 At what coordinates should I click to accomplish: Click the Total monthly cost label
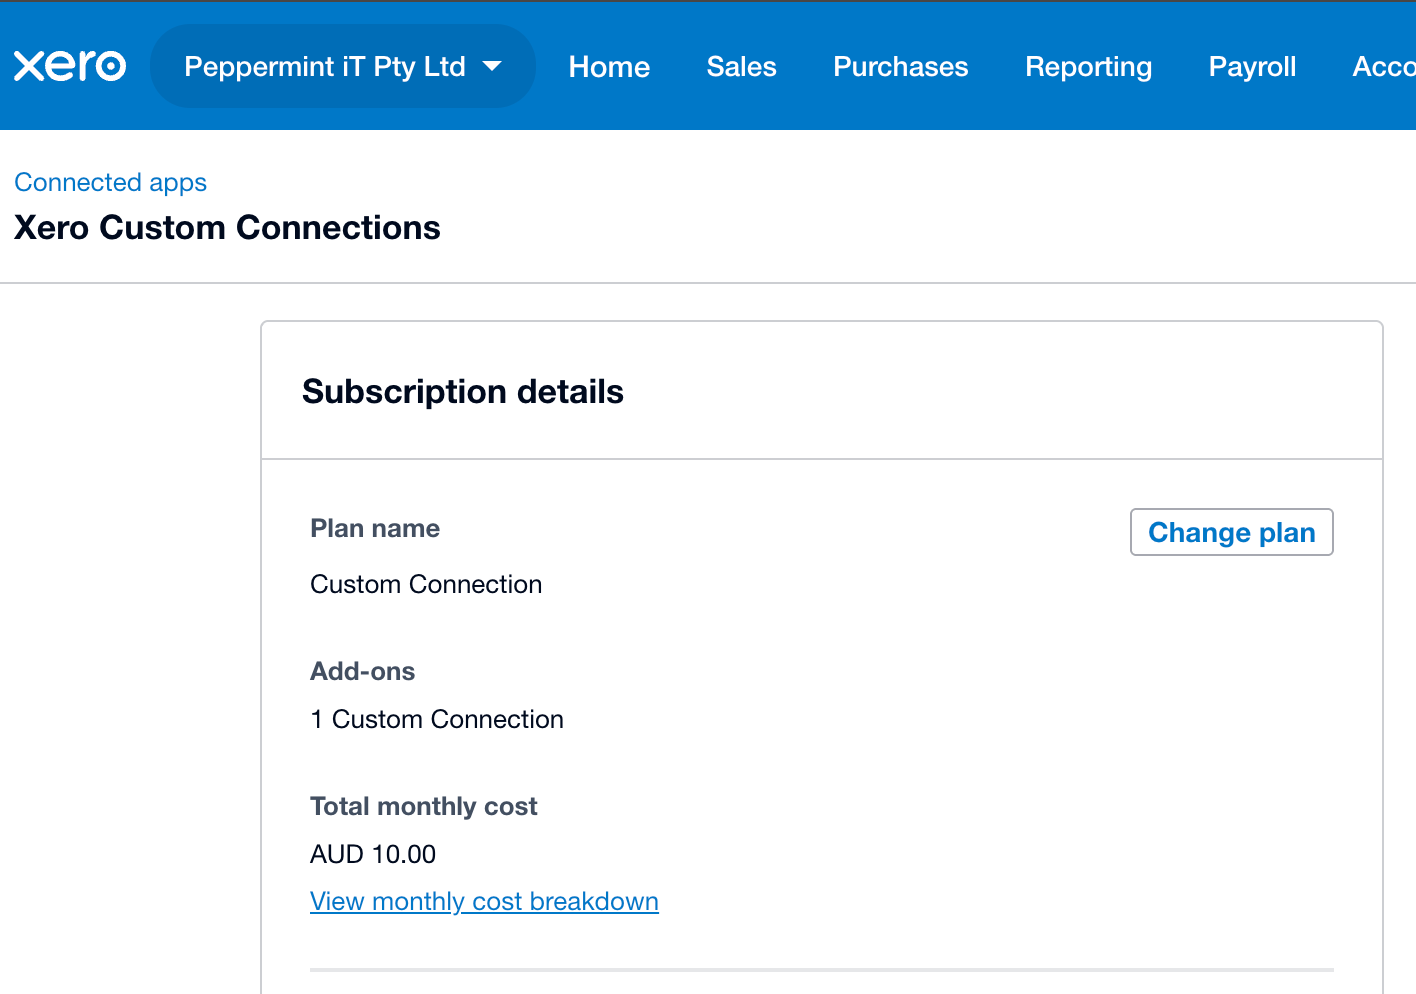point(423,806)
